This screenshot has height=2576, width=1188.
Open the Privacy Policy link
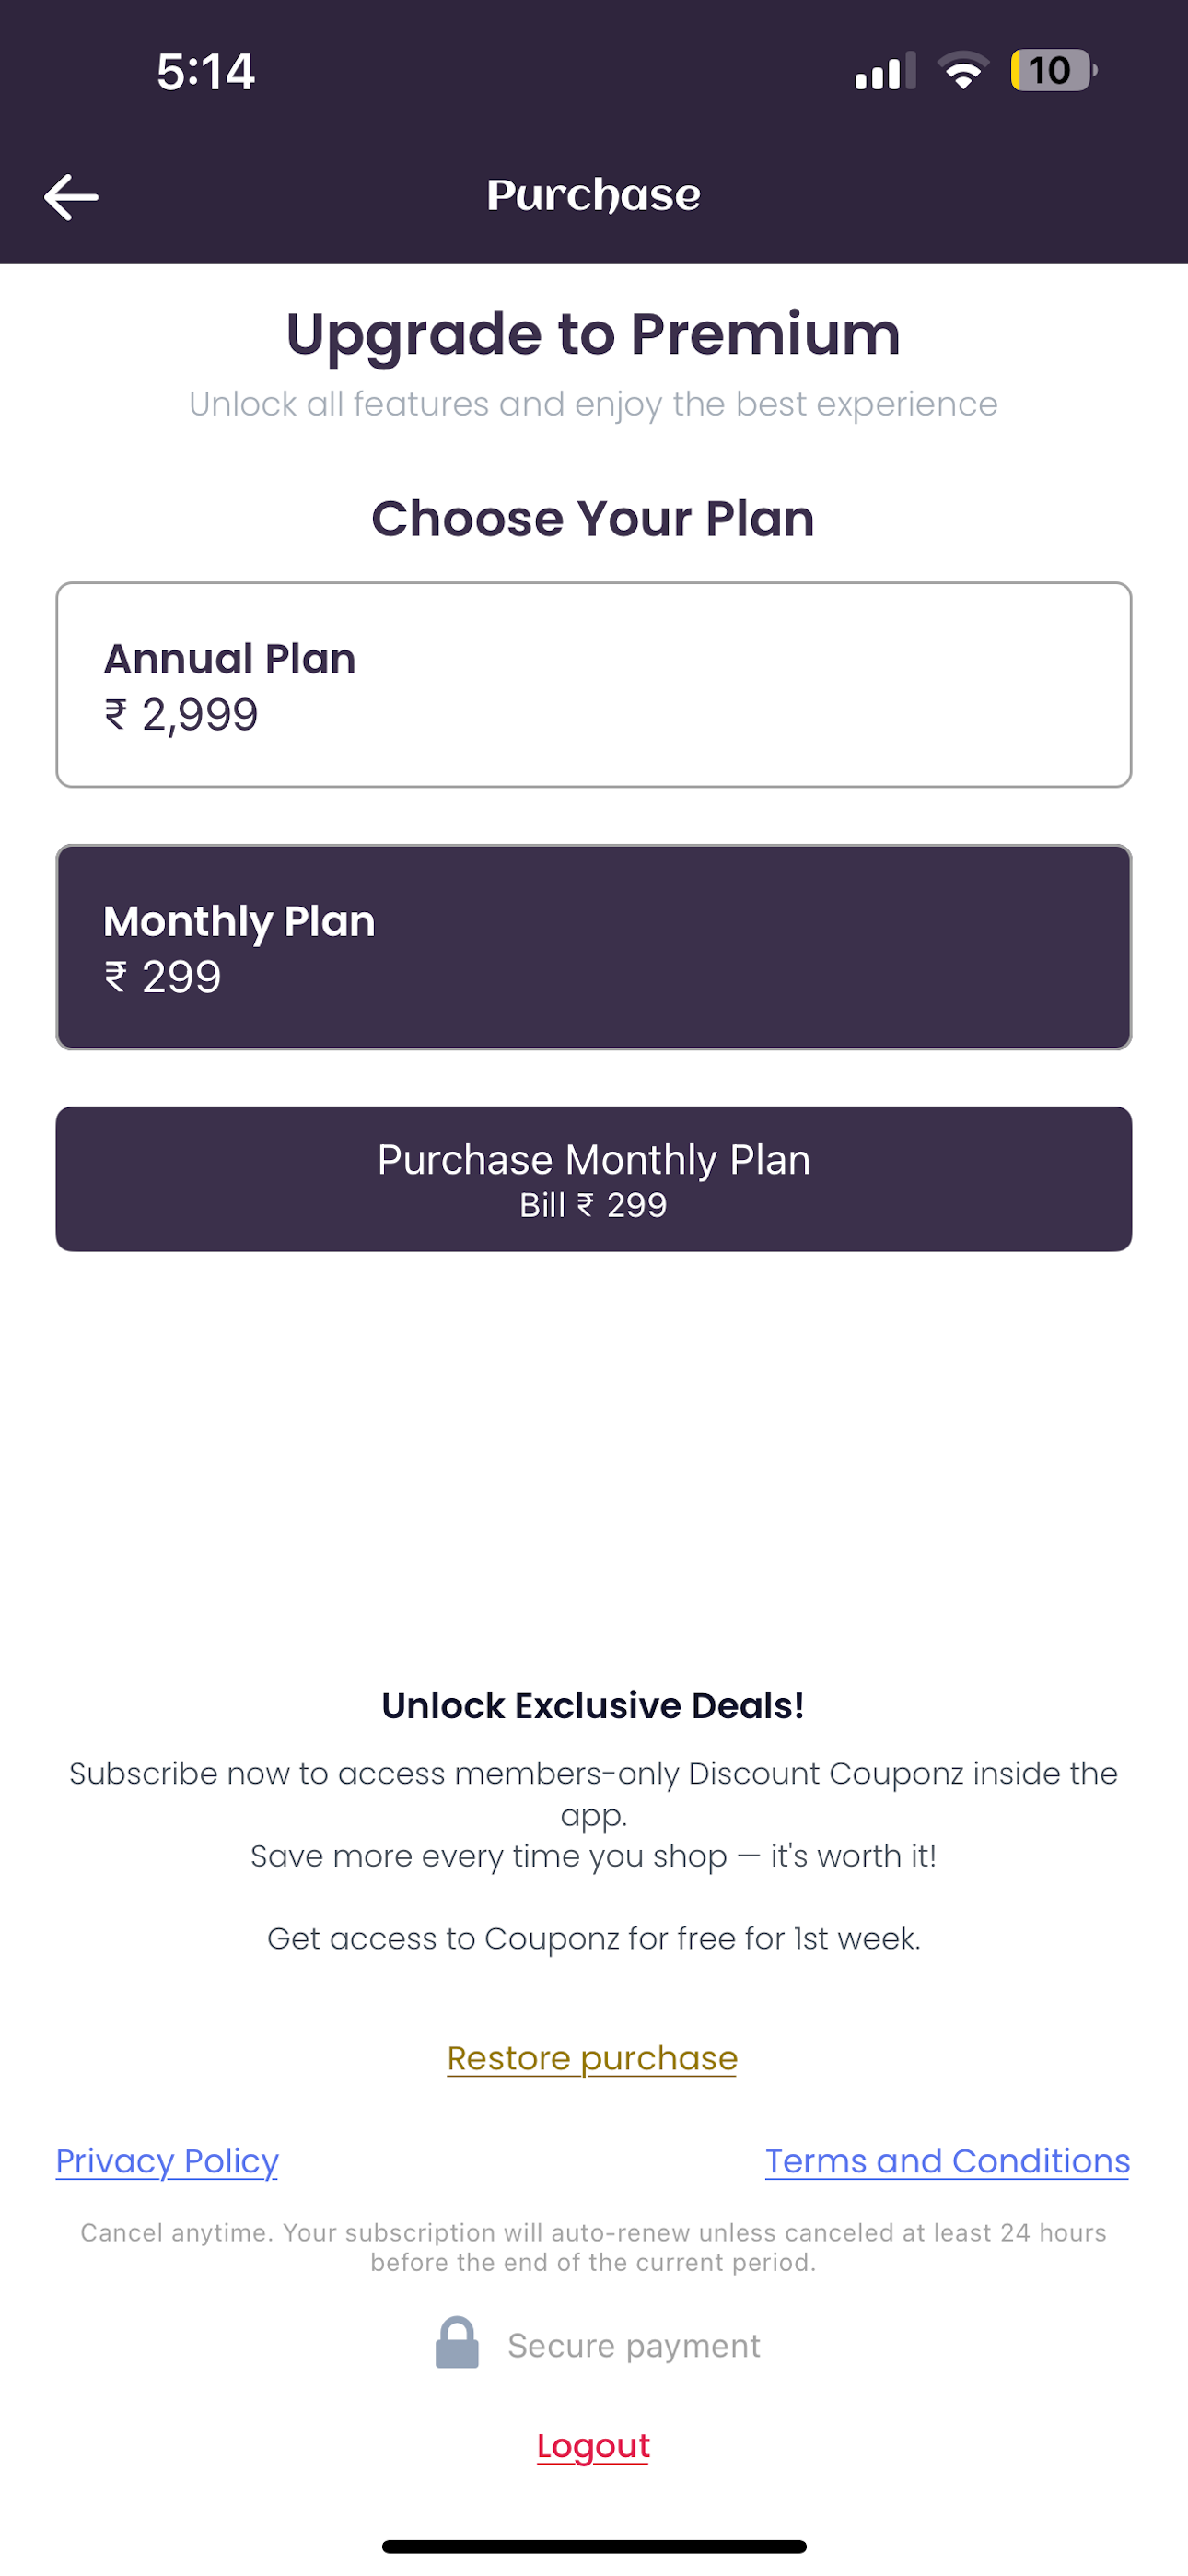167,2161
